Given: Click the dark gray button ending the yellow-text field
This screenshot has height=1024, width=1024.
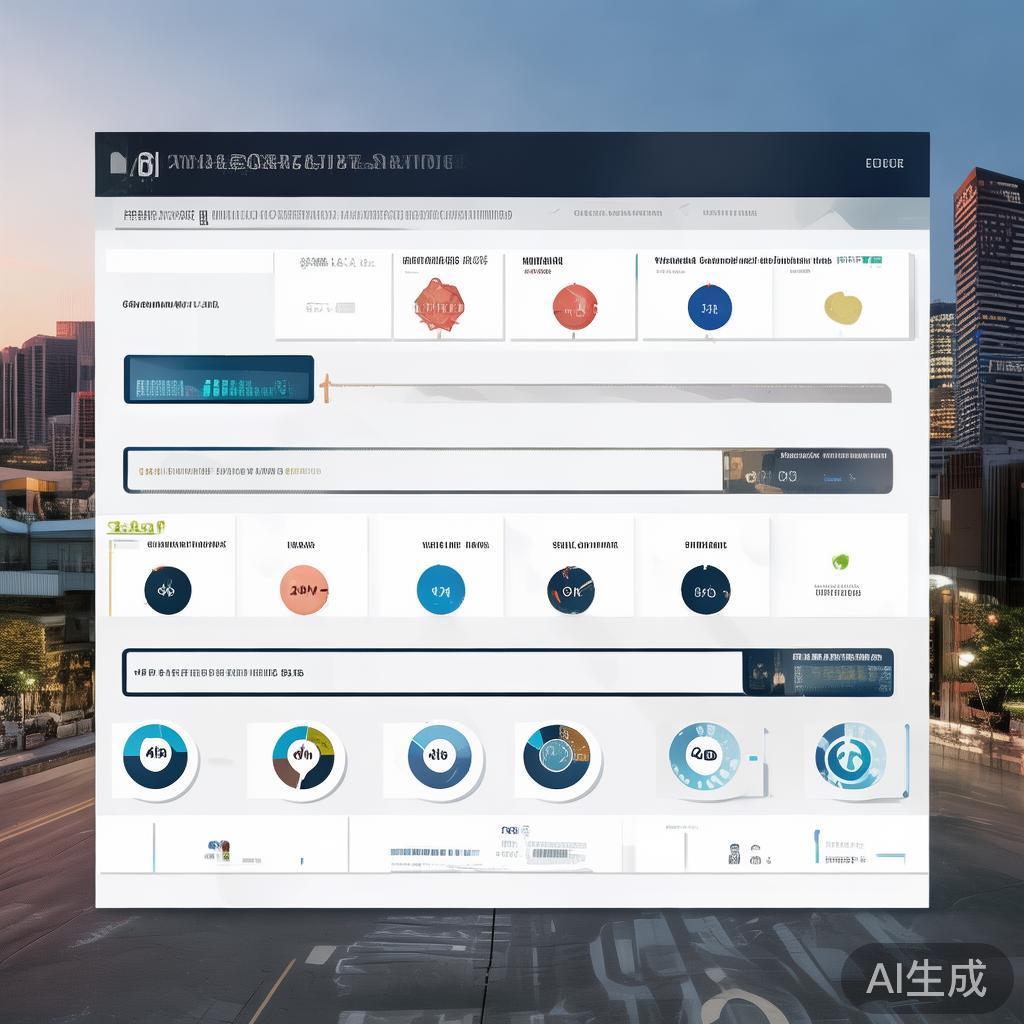Looking at the screenshot, I should [x=808, y=471].
